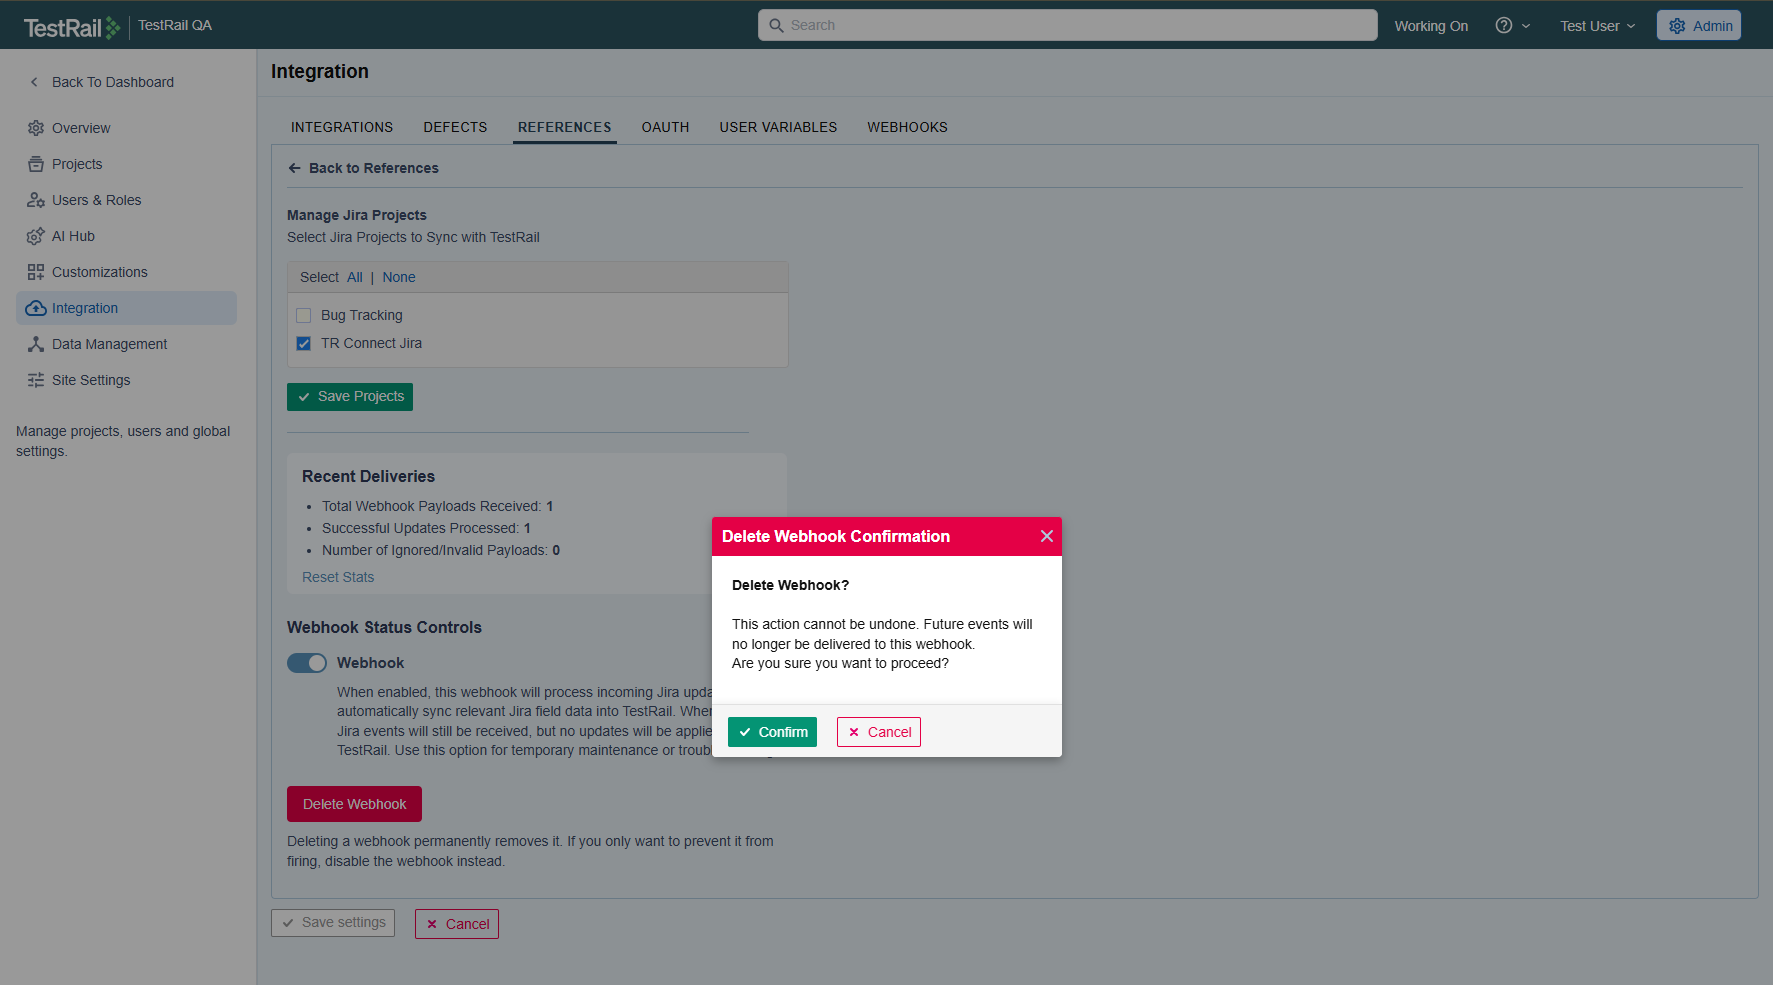Switch to the INTEGRATIONS tab
Viewport: 1773px width, 985px height.
coord(342,127)
